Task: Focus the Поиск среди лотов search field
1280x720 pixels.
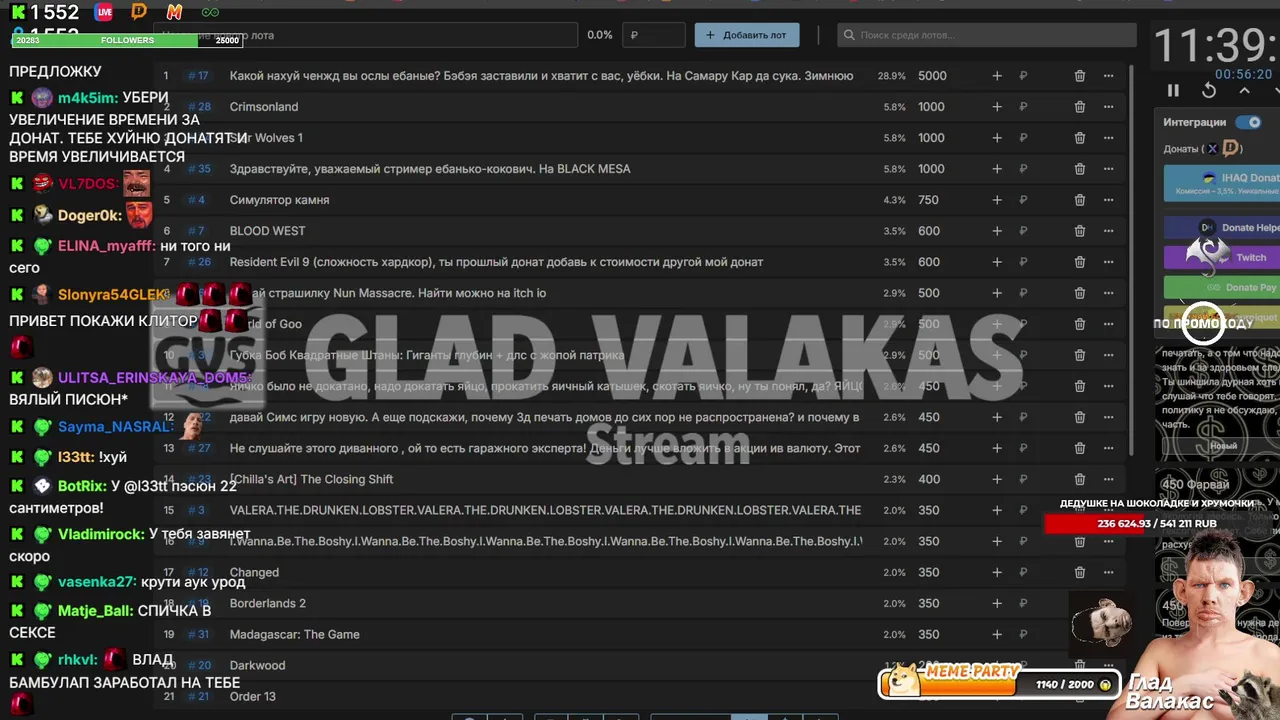Action: coord(987,35)
